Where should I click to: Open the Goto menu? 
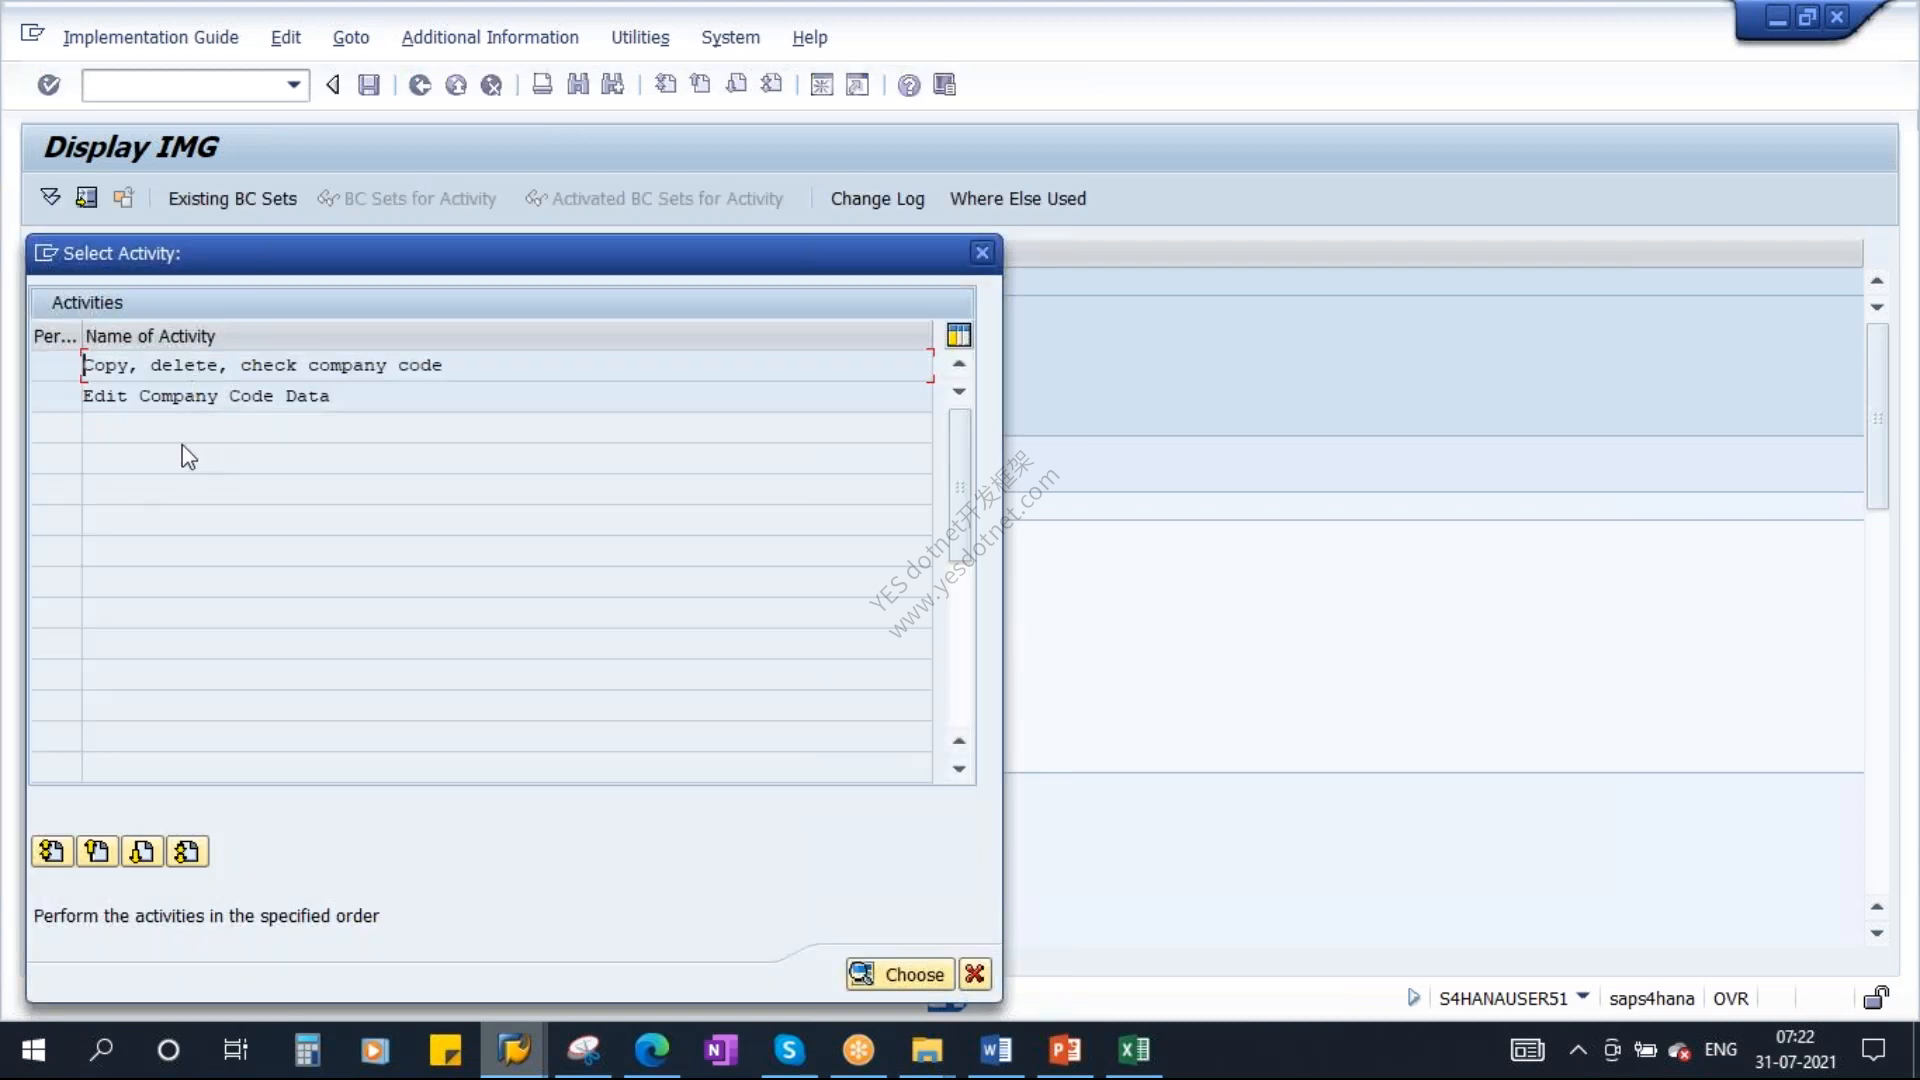(x=350, y=37)
